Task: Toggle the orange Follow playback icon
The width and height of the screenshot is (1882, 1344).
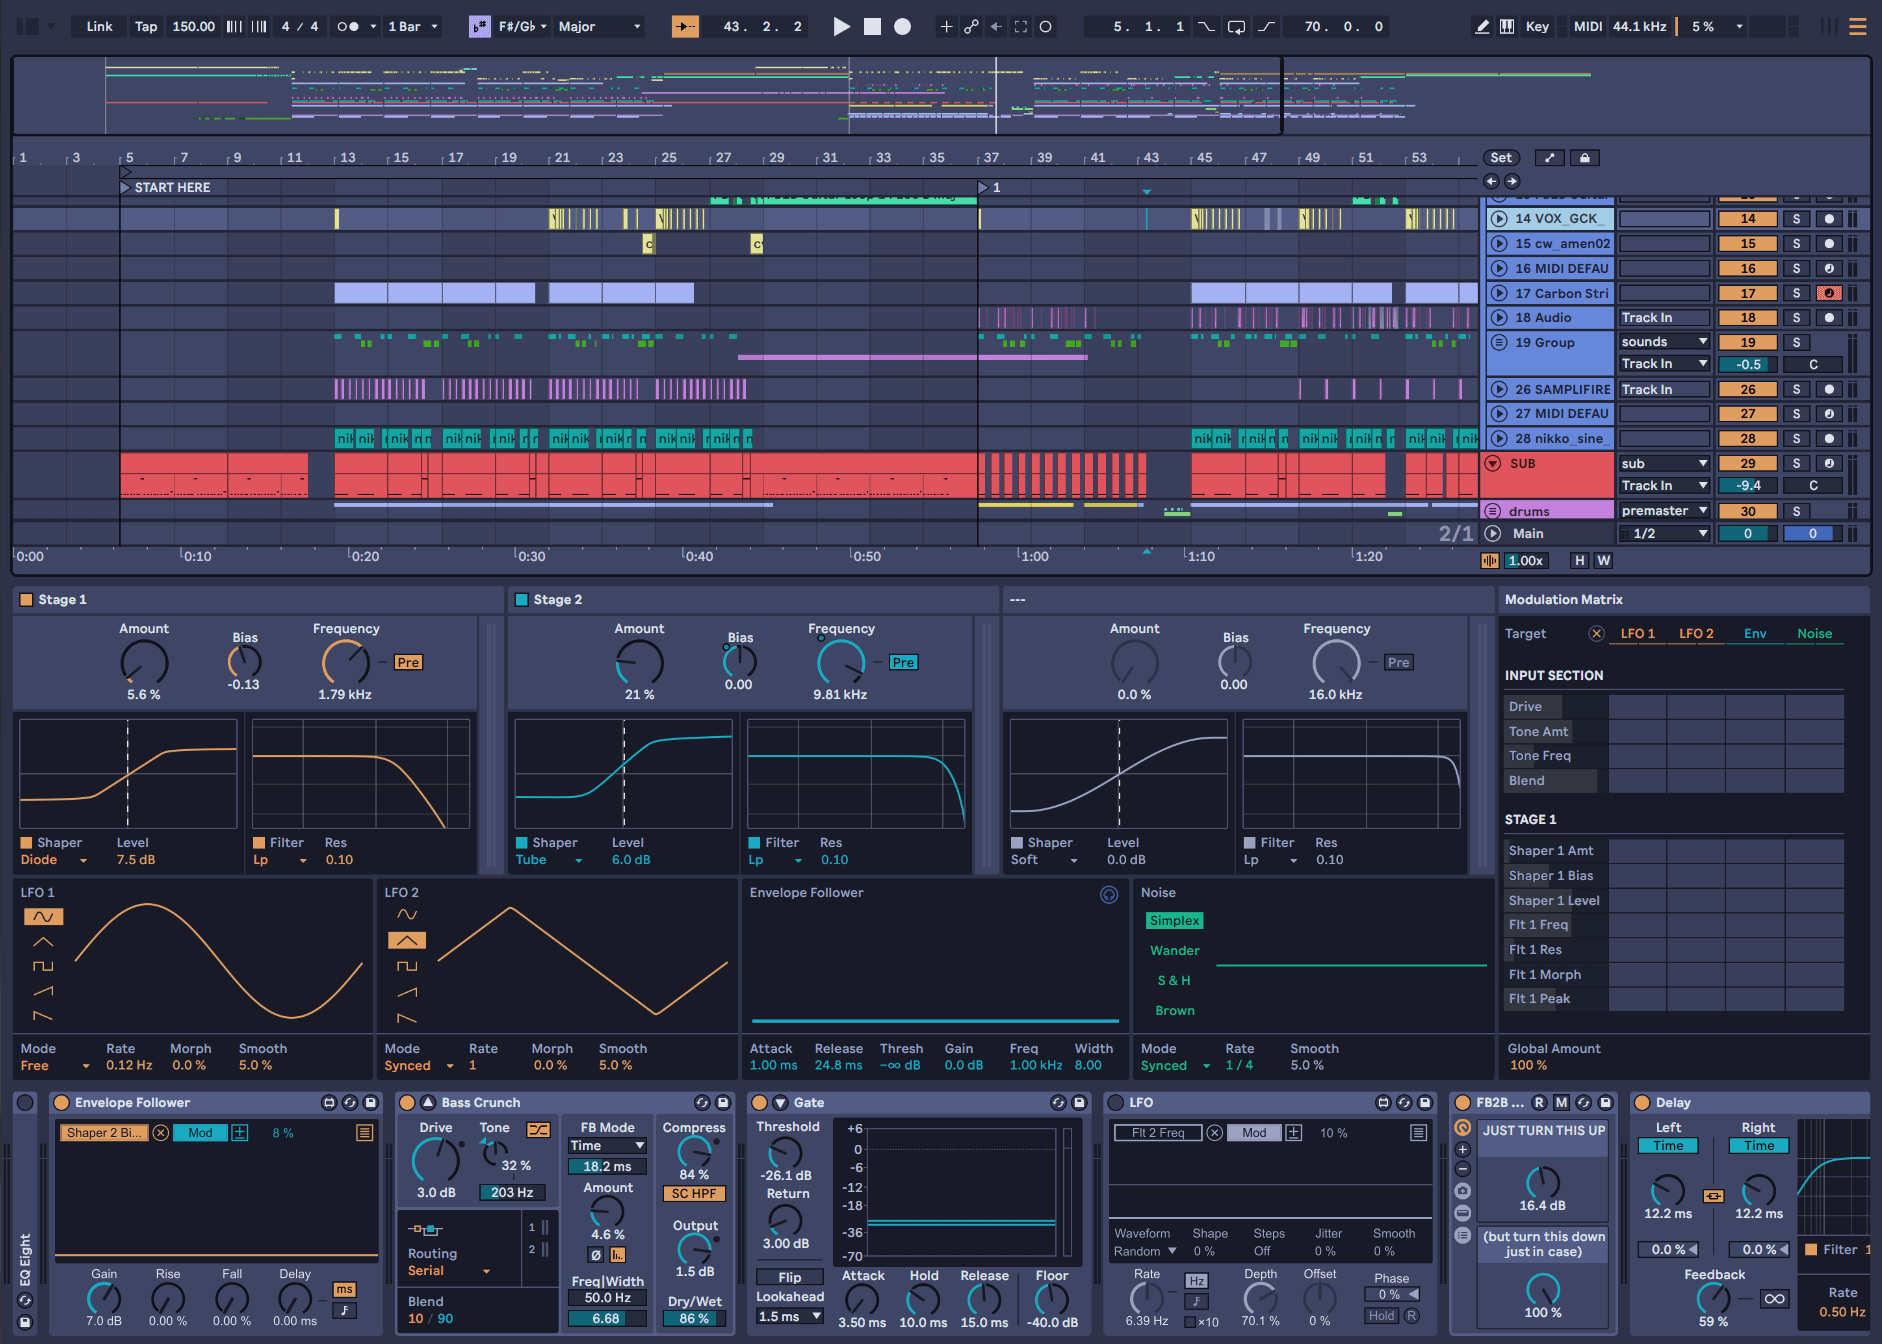Action: (685, 27)
